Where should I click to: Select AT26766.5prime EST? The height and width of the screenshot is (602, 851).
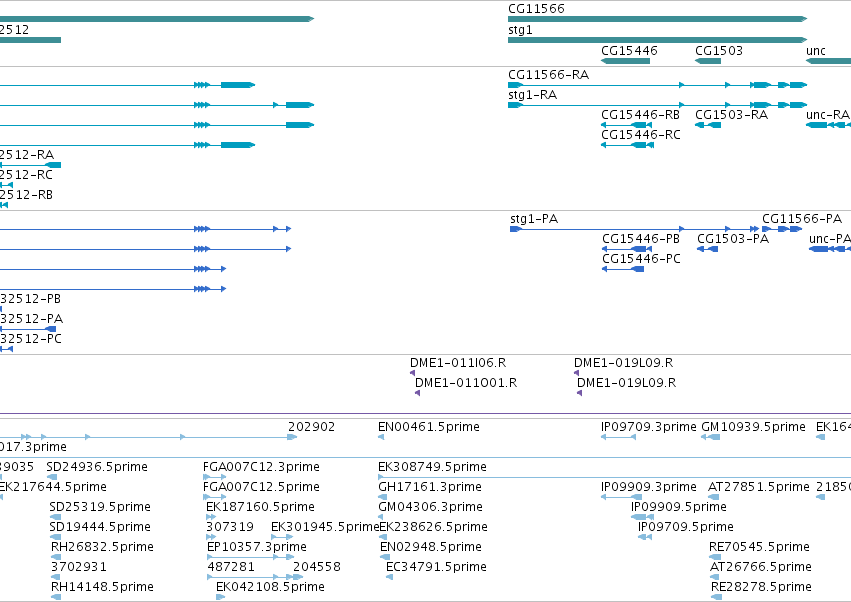tap(715, 578)
